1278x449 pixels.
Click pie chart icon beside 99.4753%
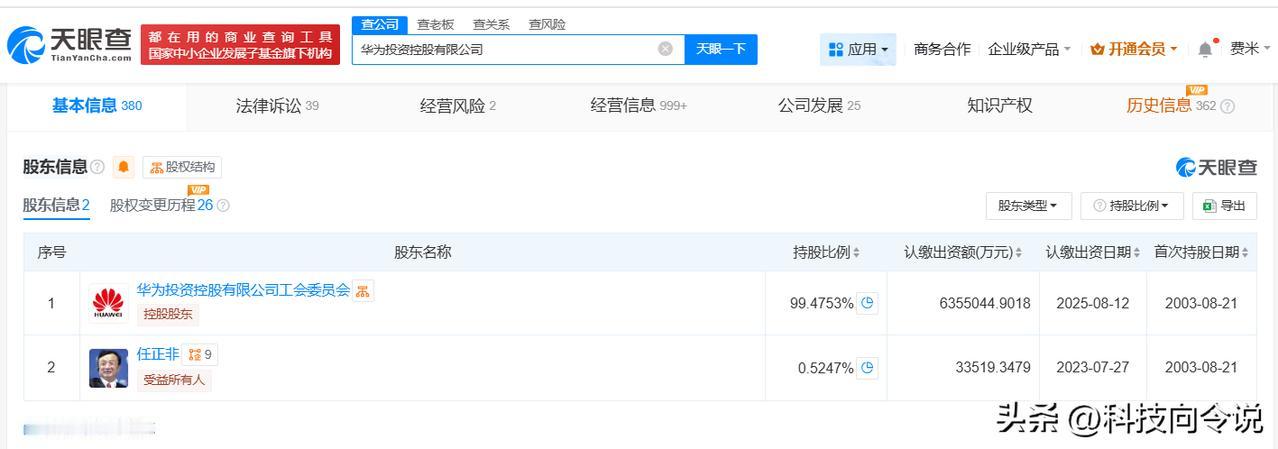click(x=867, y=303)
